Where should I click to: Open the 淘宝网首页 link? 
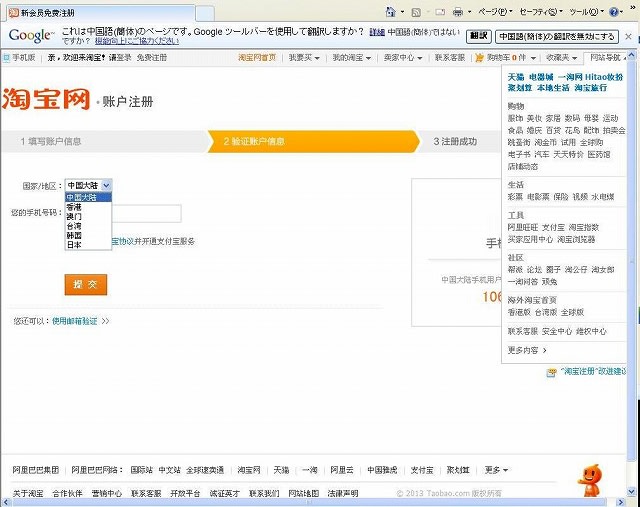tap(257, 58)
